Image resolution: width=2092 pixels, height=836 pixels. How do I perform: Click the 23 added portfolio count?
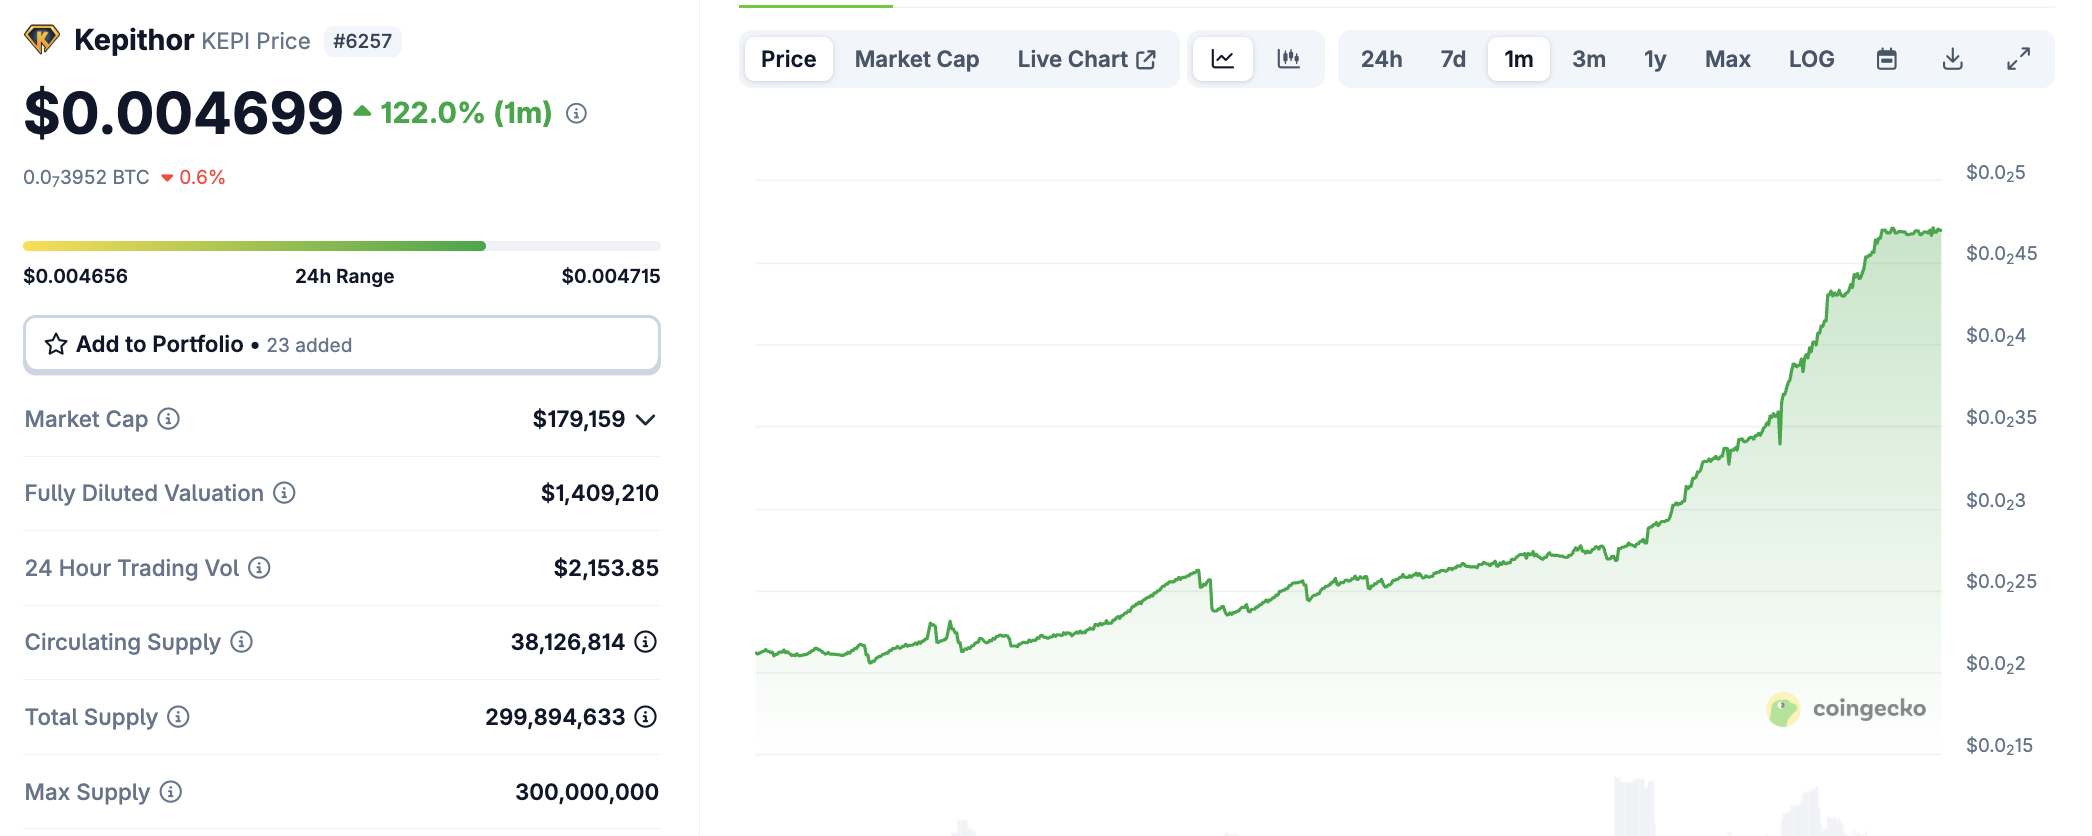(x=309, y=345)
